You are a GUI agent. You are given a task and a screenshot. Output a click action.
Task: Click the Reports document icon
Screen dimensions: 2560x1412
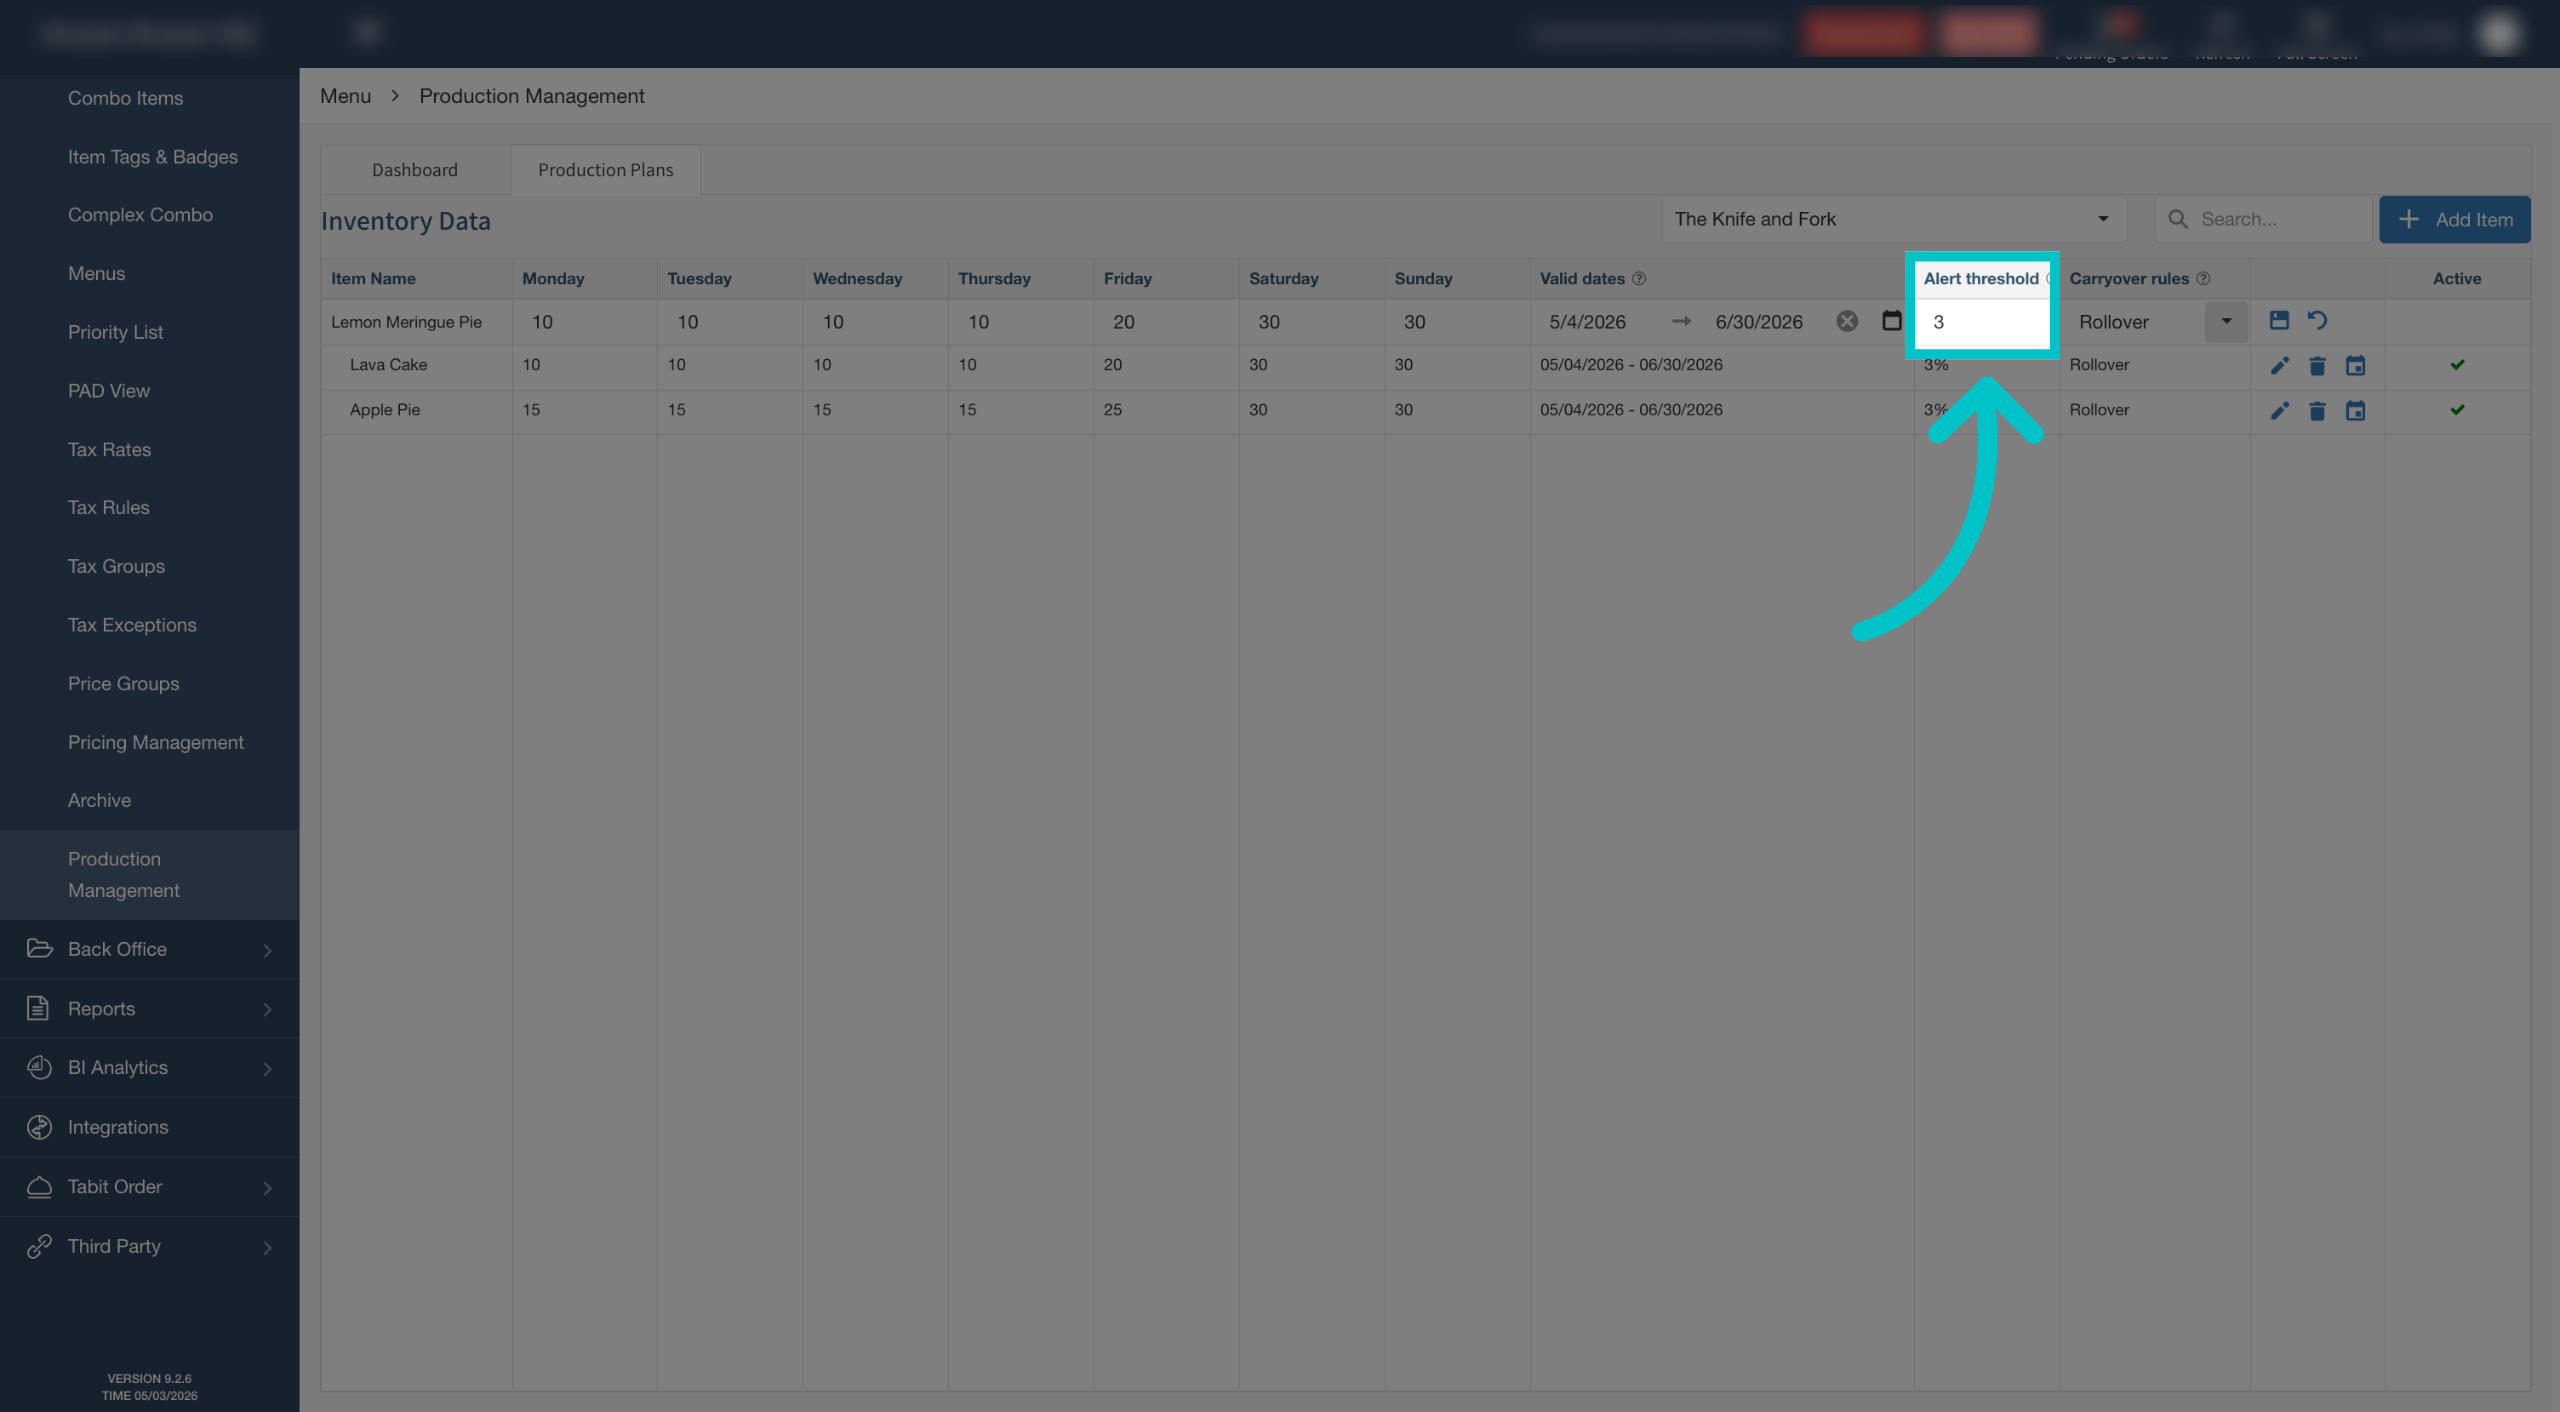[x=38, y=1008]
